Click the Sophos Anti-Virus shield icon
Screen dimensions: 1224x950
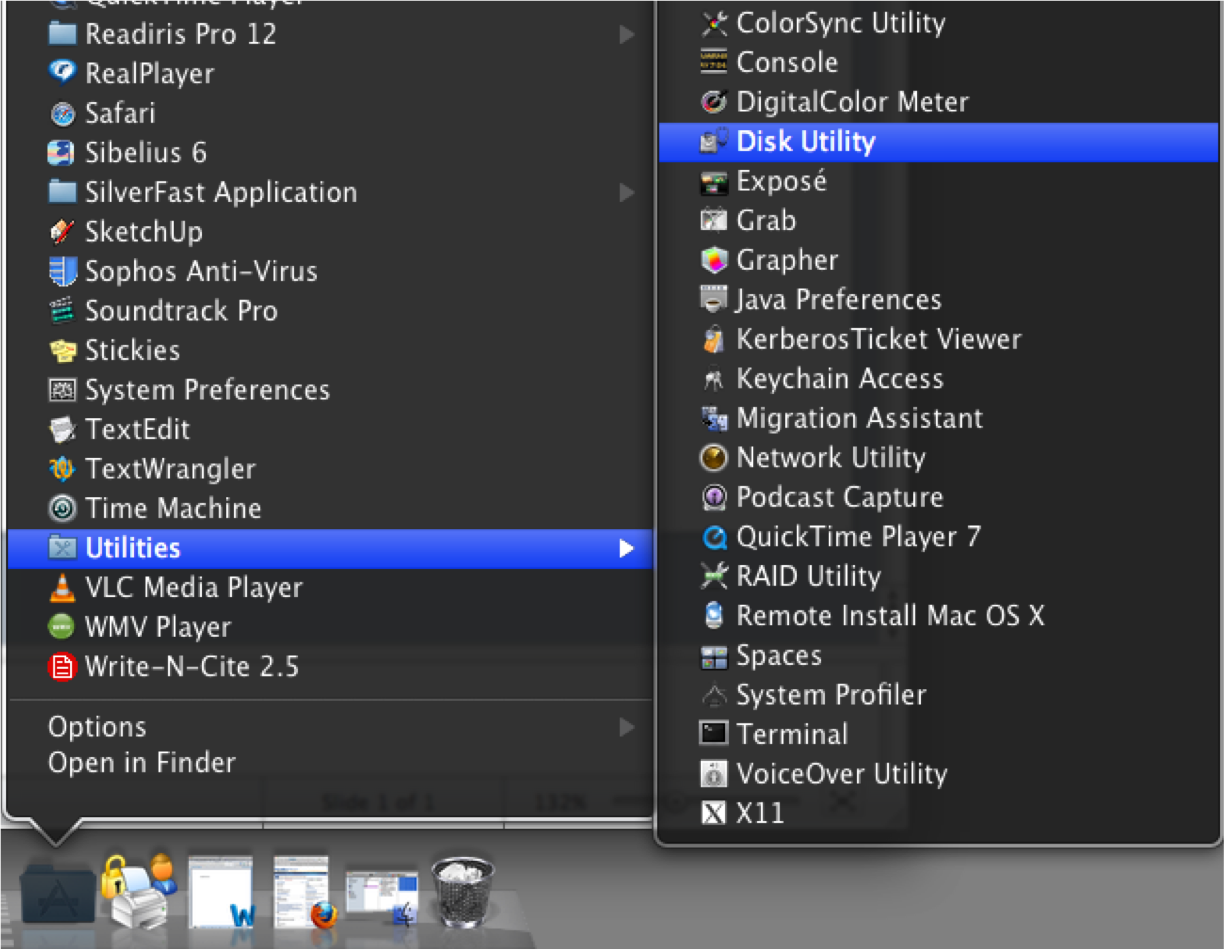[x=62, y=272]
